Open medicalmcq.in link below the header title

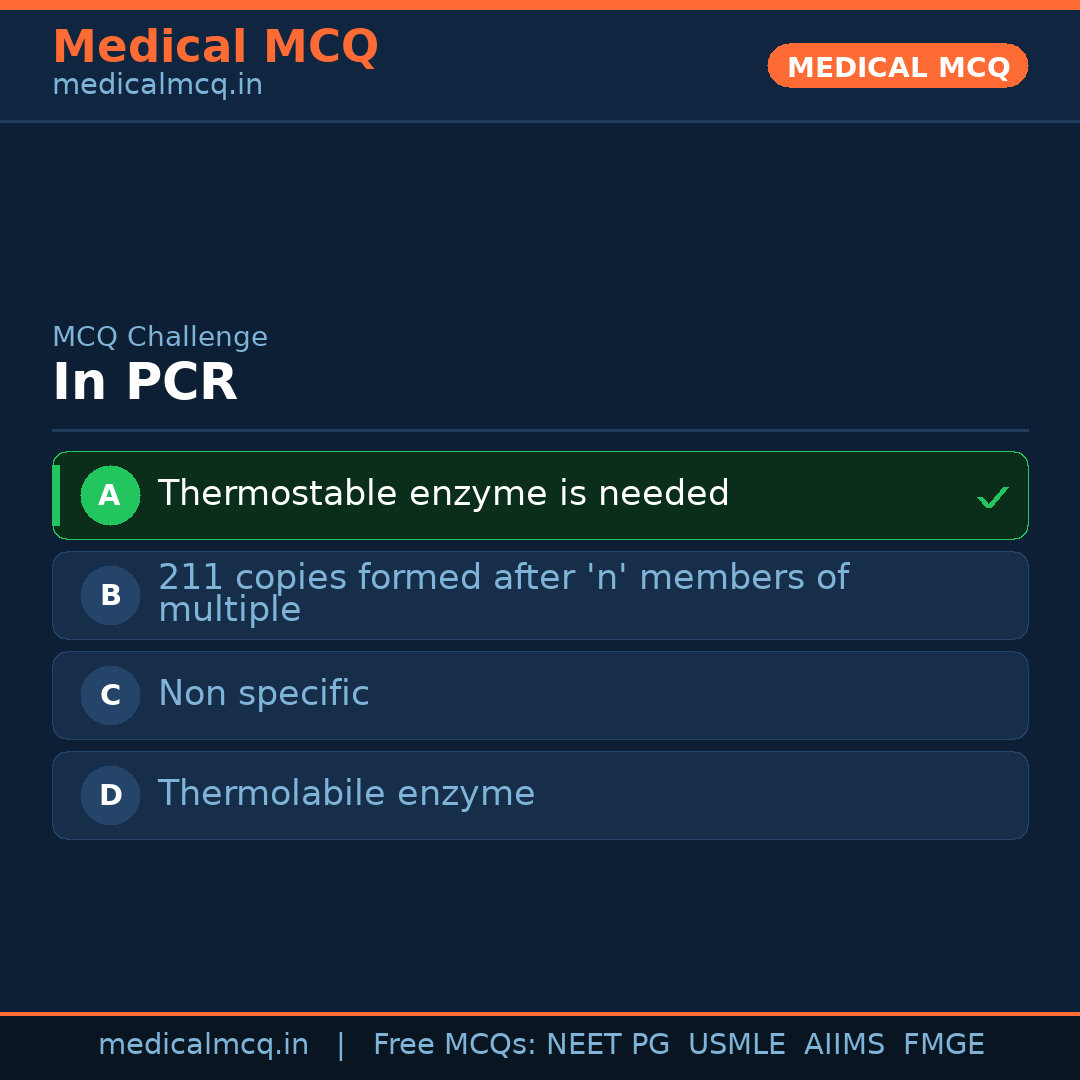click(157, 85)
